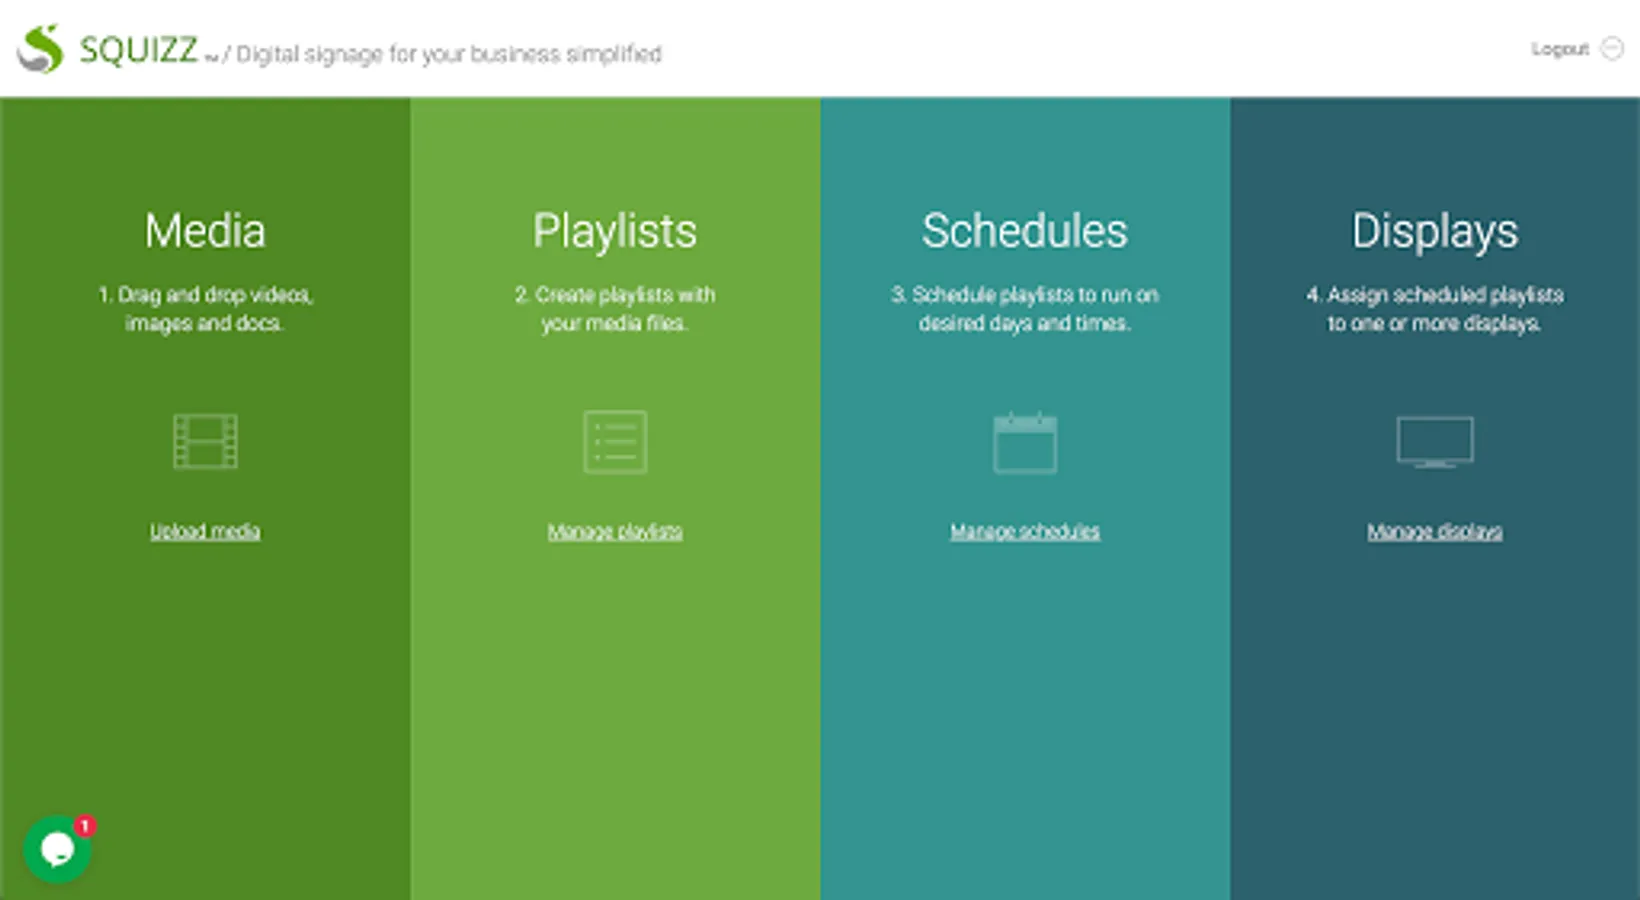
Task: Click the SQUIZZ logo icon
Action: (x=41, y=49)
